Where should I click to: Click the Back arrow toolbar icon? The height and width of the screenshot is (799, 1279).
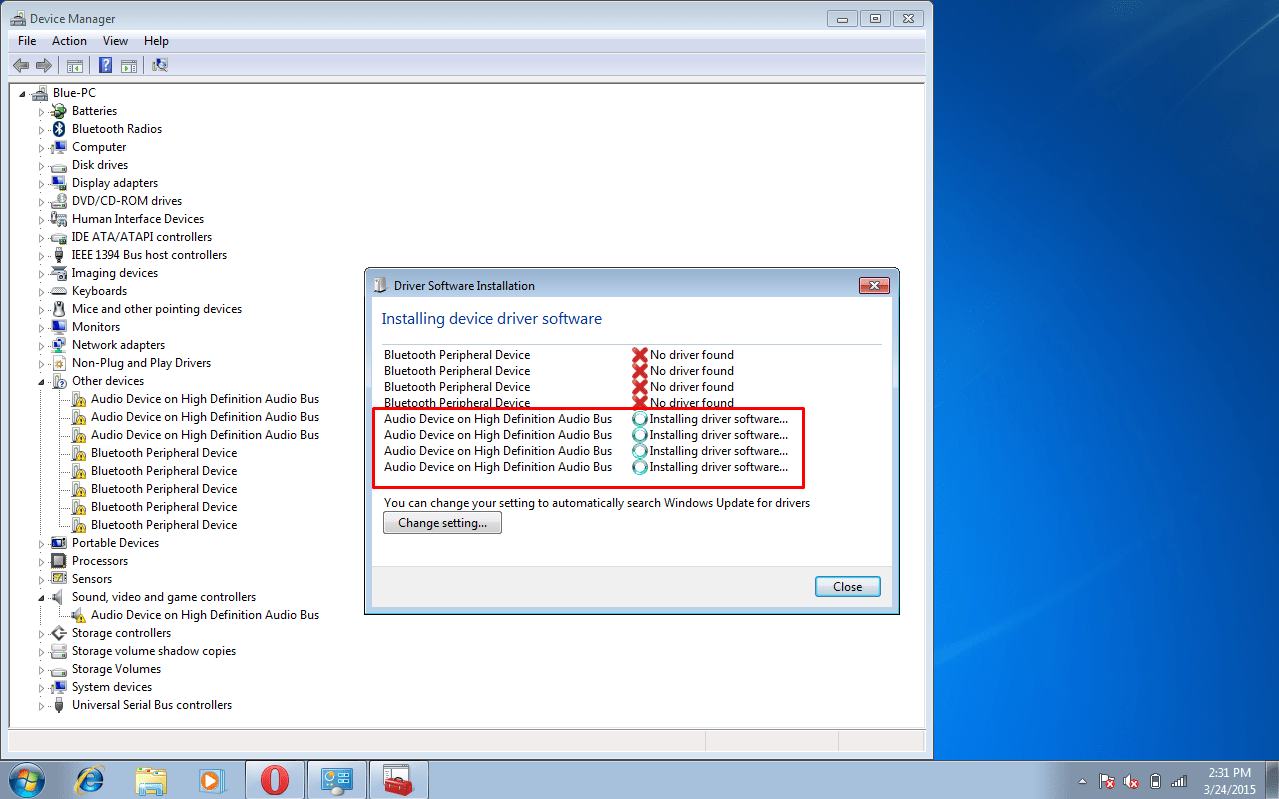(x=20, y=65)
